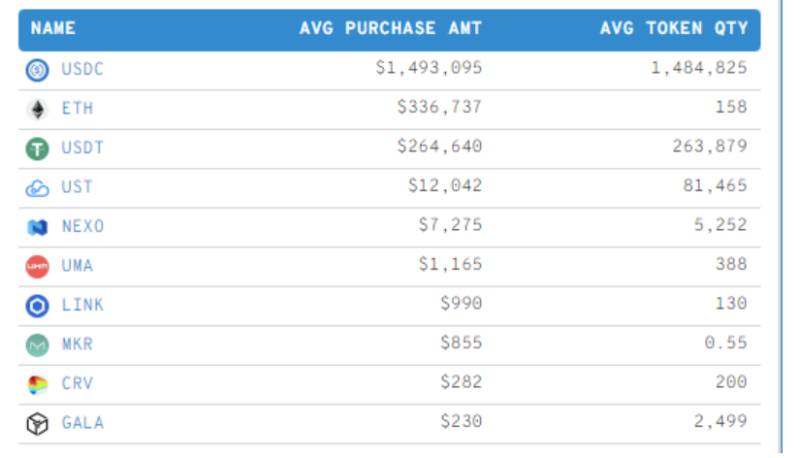The image size is (800, 458).
Task: Click the USDC coin icon
Action: coord(37,70)
